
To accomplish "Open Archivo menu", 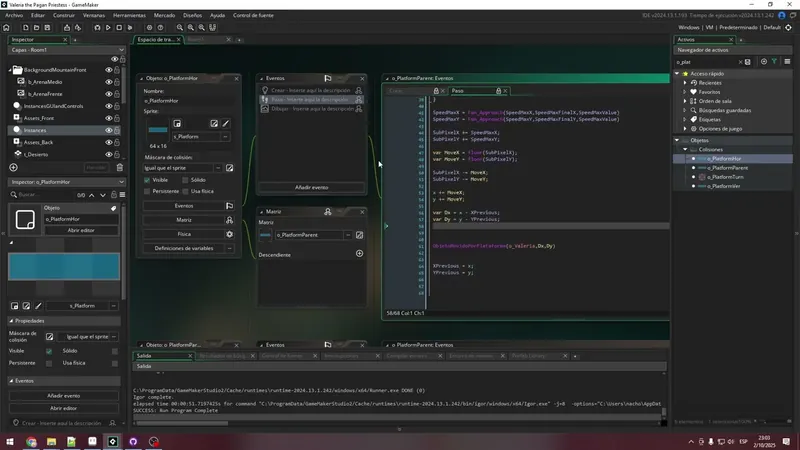I will 14,15.
